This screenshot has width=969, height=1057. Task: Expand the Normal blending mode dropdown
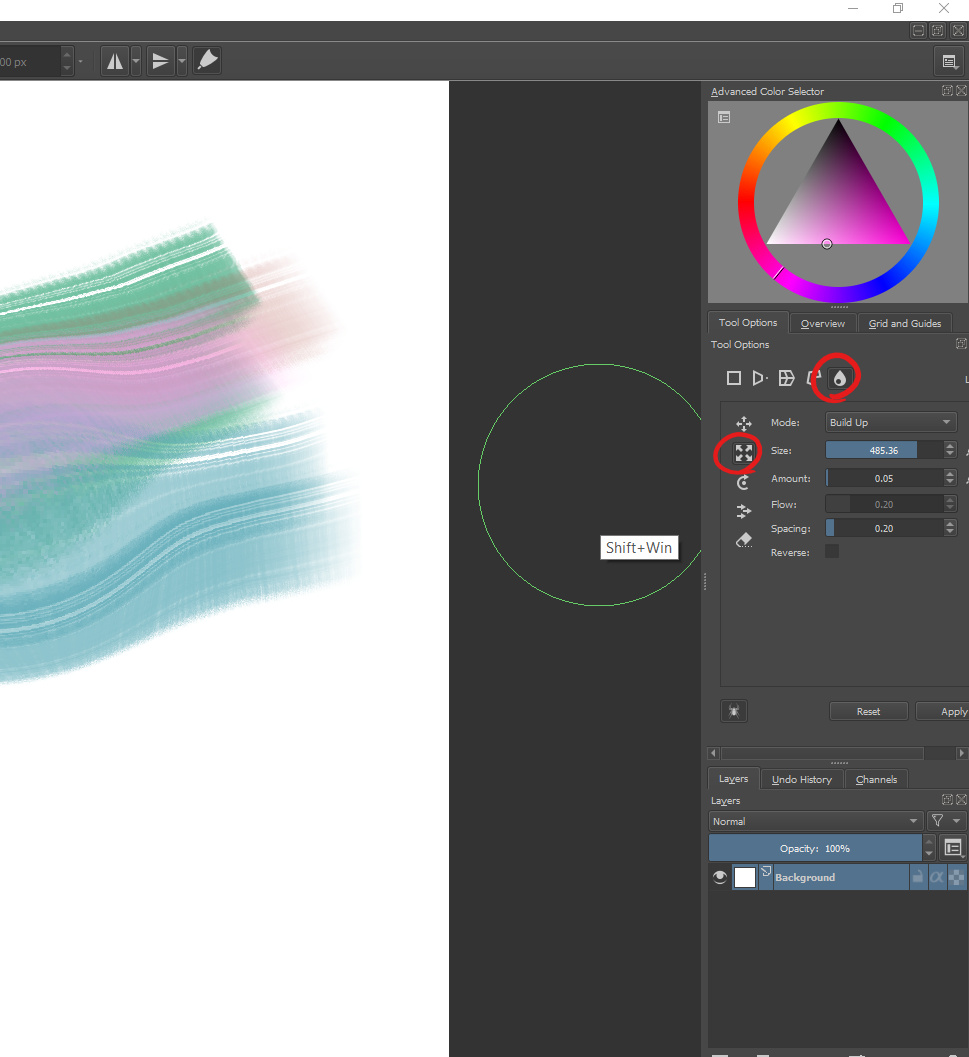(x=815, y=821)
